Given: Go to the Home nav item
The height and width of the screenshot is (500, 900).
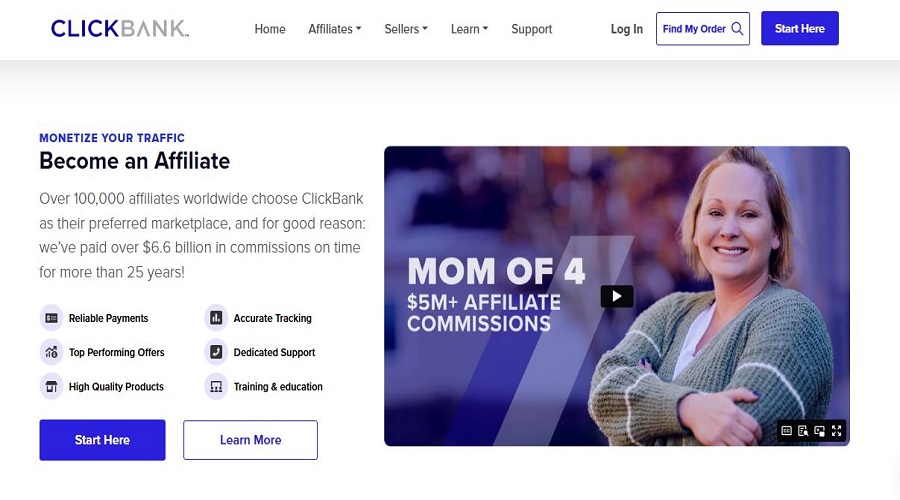Looking at the screenshot, I should pyautogui.click(x=270, y=29).
